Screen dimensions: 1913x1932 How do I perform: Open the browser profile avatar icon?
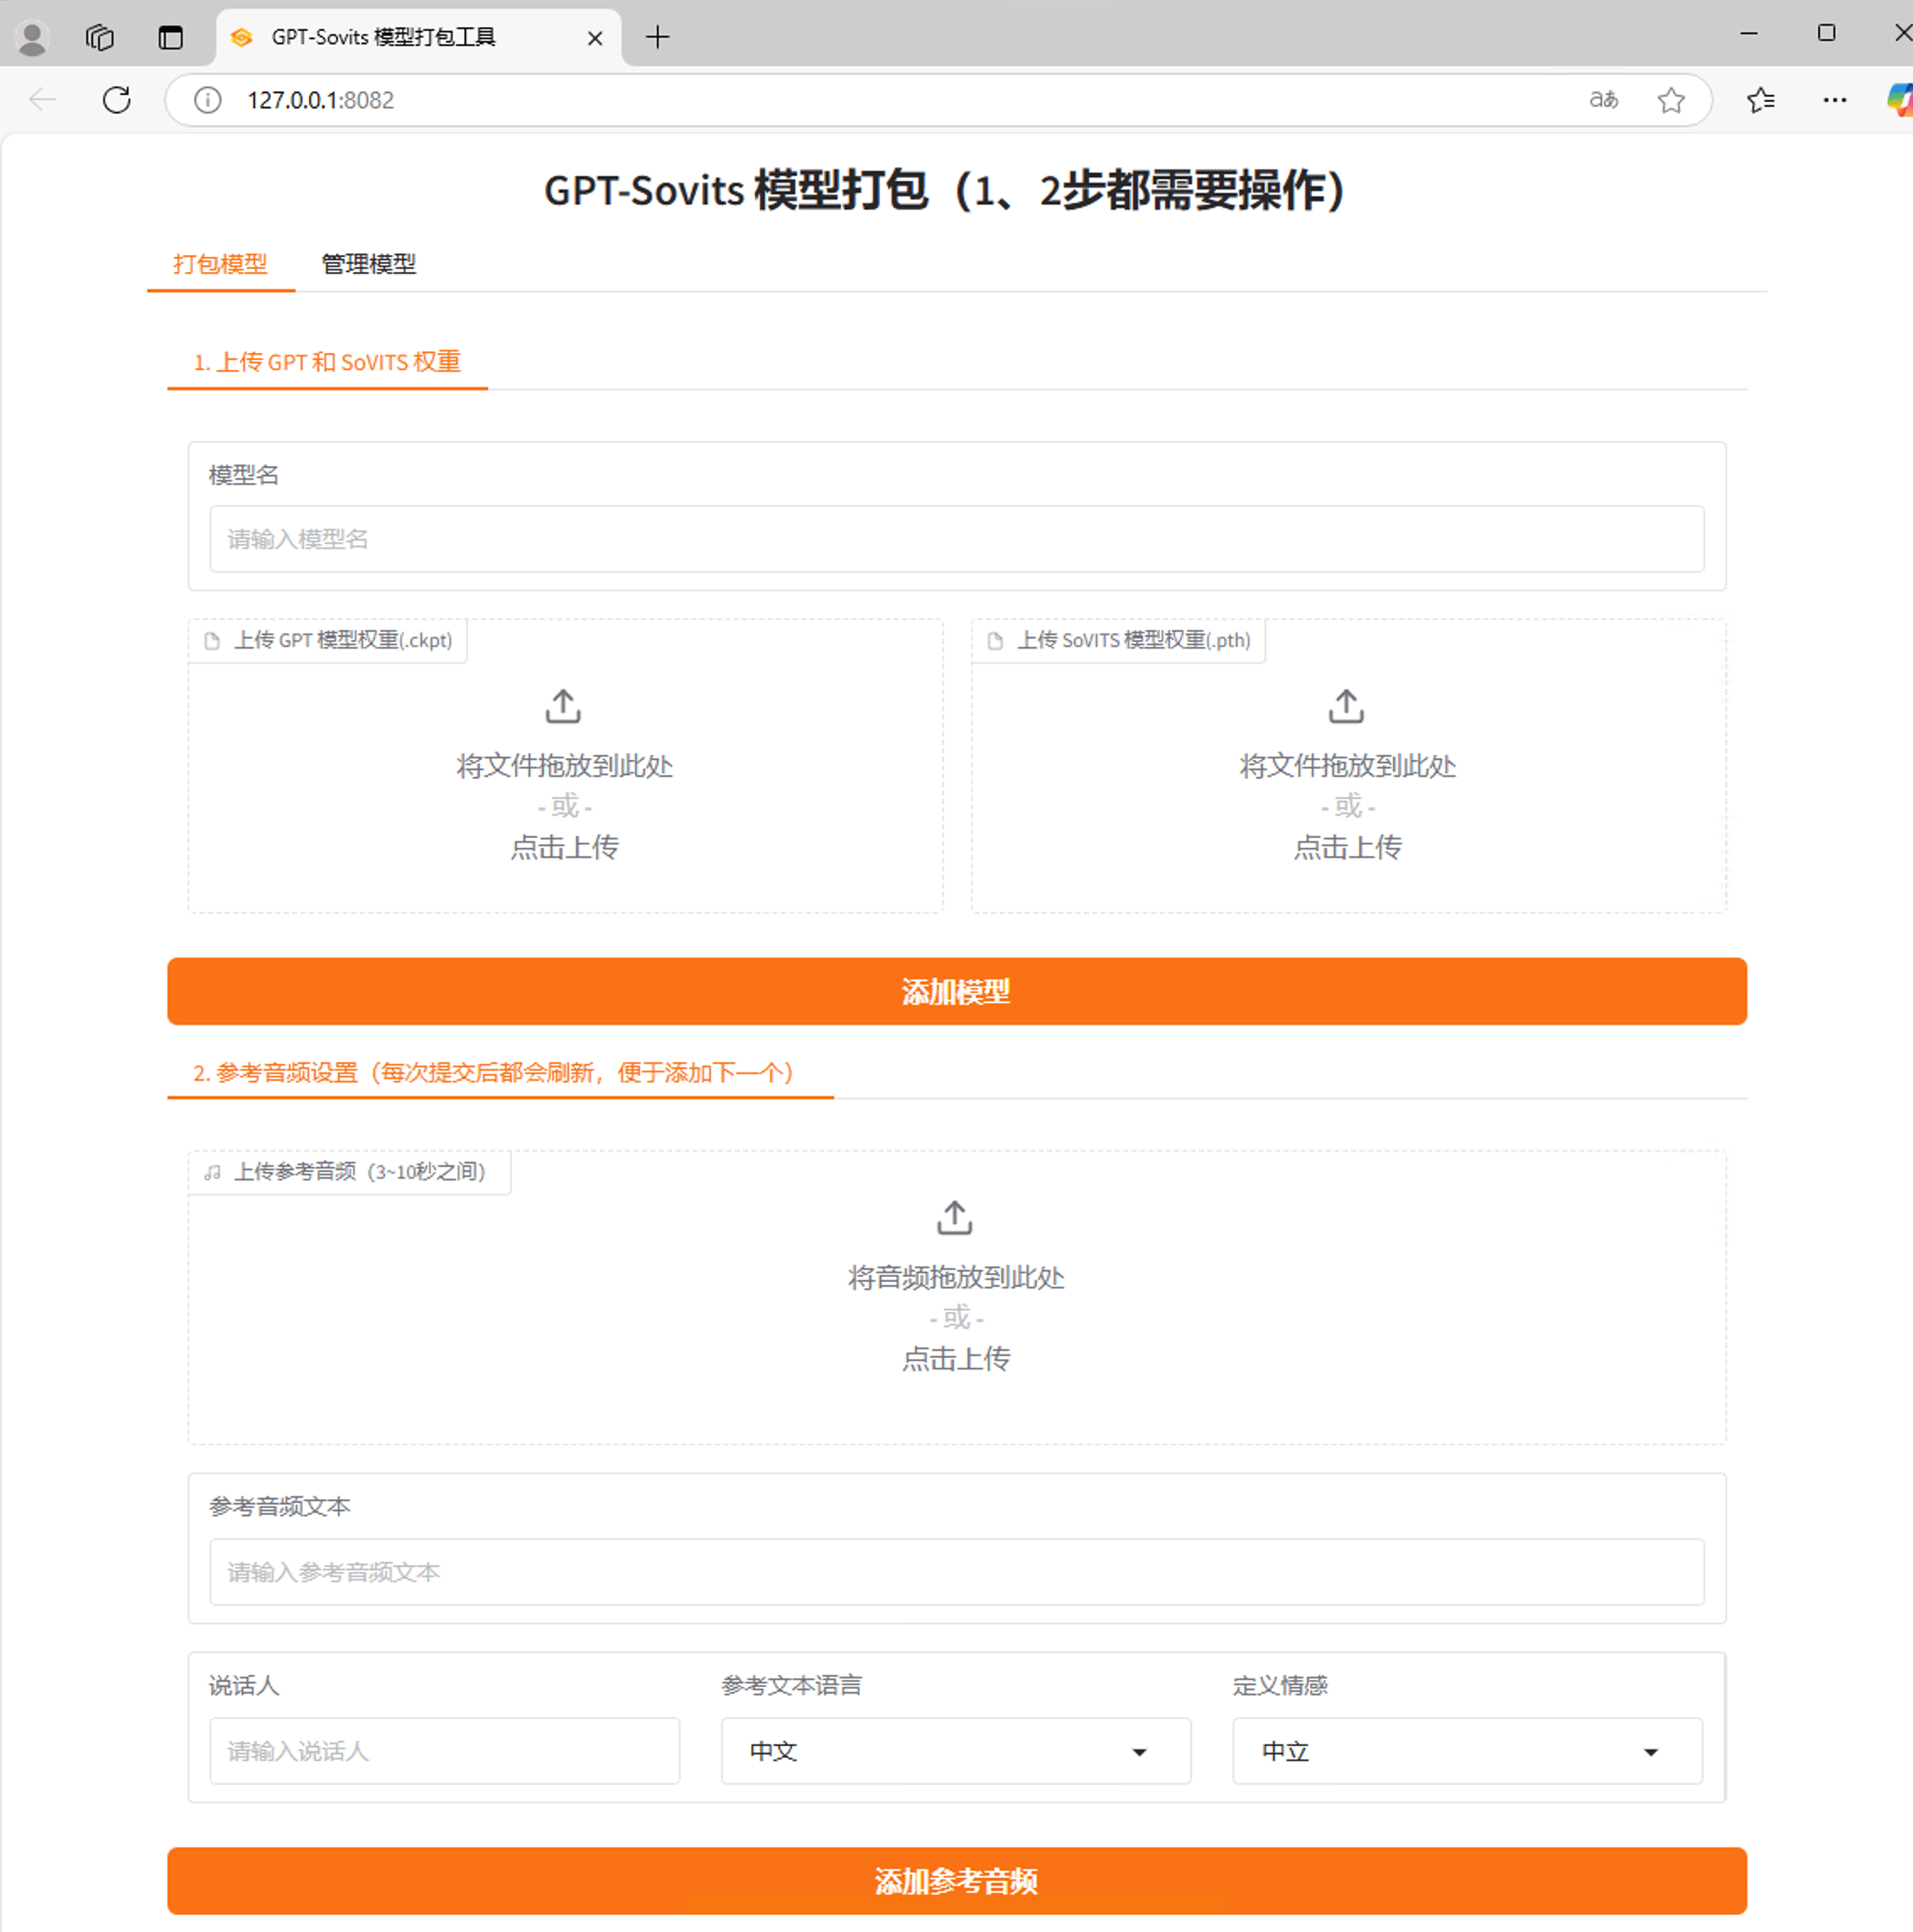click(x=32, y=38)
